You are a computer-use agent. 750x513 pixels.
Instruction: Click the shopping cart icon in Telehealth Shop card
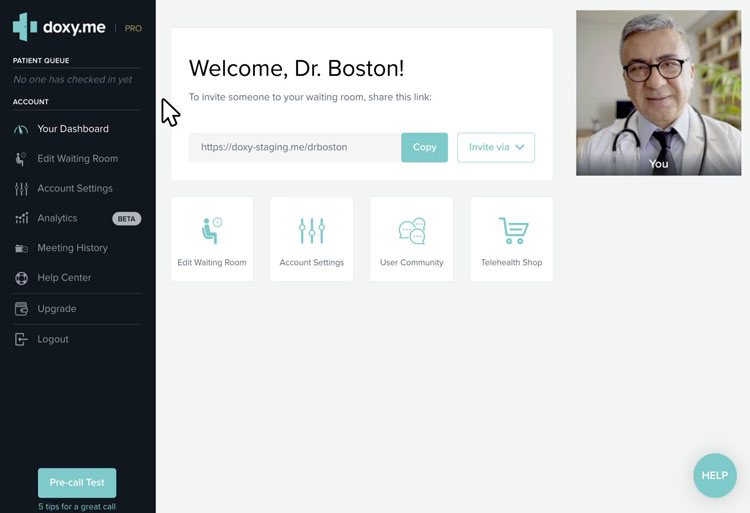click(513, 230)
